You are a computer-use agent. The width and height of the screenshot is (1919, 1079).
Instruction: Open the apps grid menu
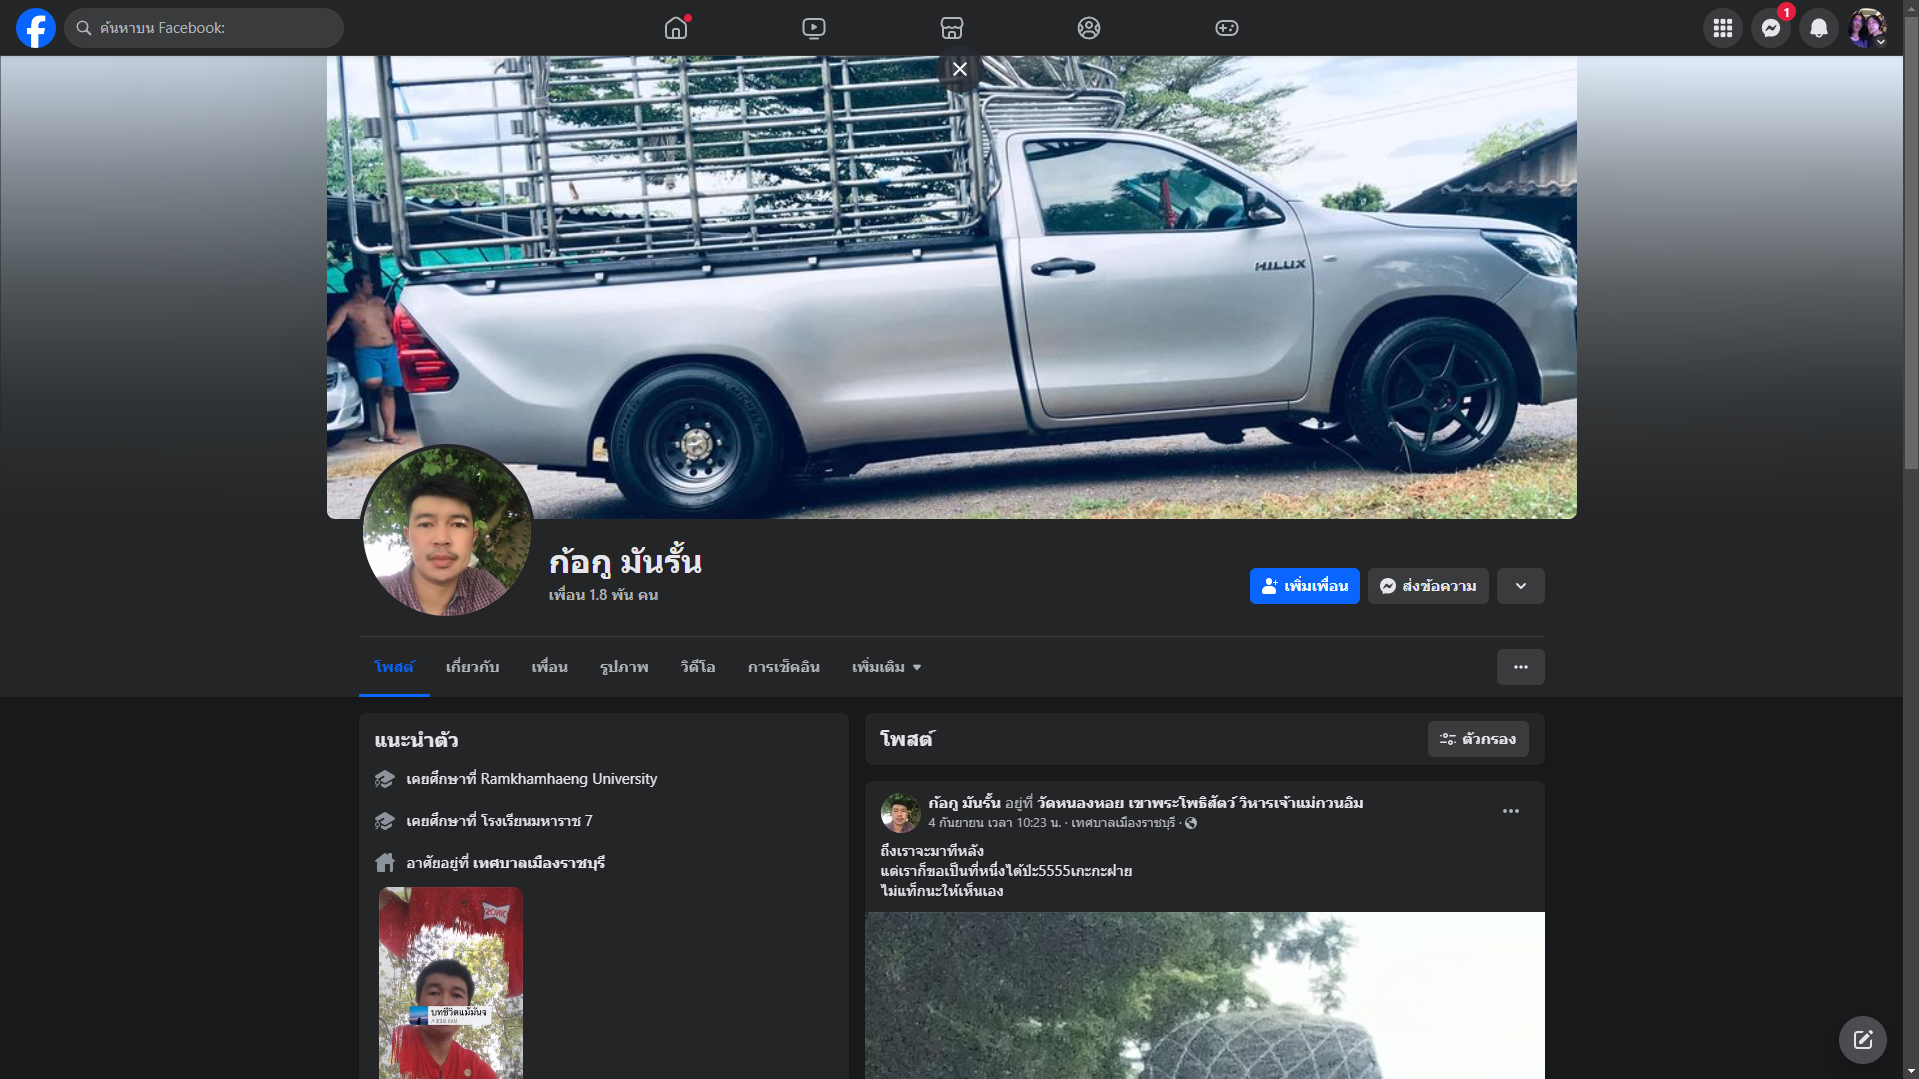click(1723, 28)
